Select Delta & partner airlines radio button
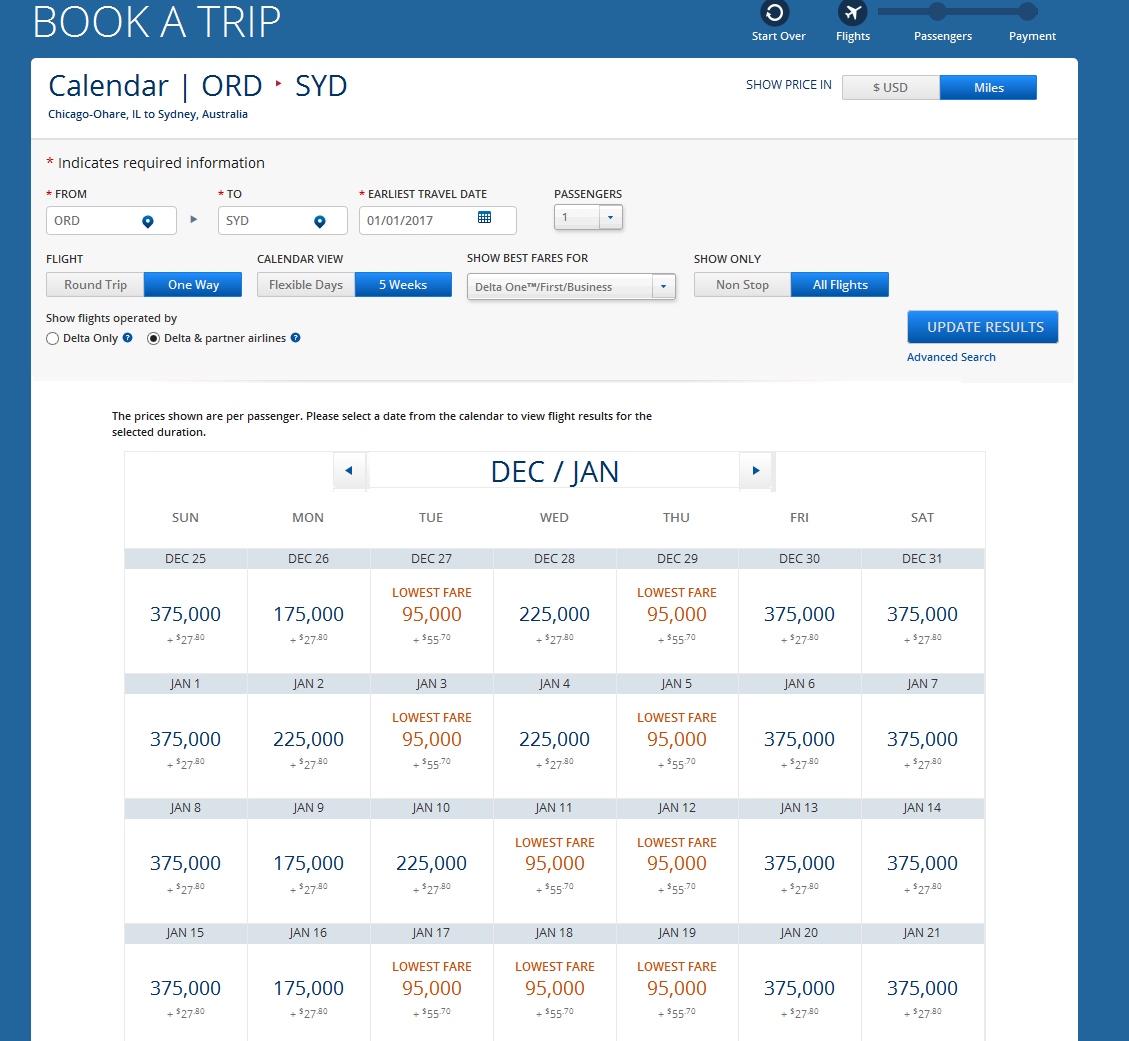1129x1041 pixels. click(x=154, y=339)
